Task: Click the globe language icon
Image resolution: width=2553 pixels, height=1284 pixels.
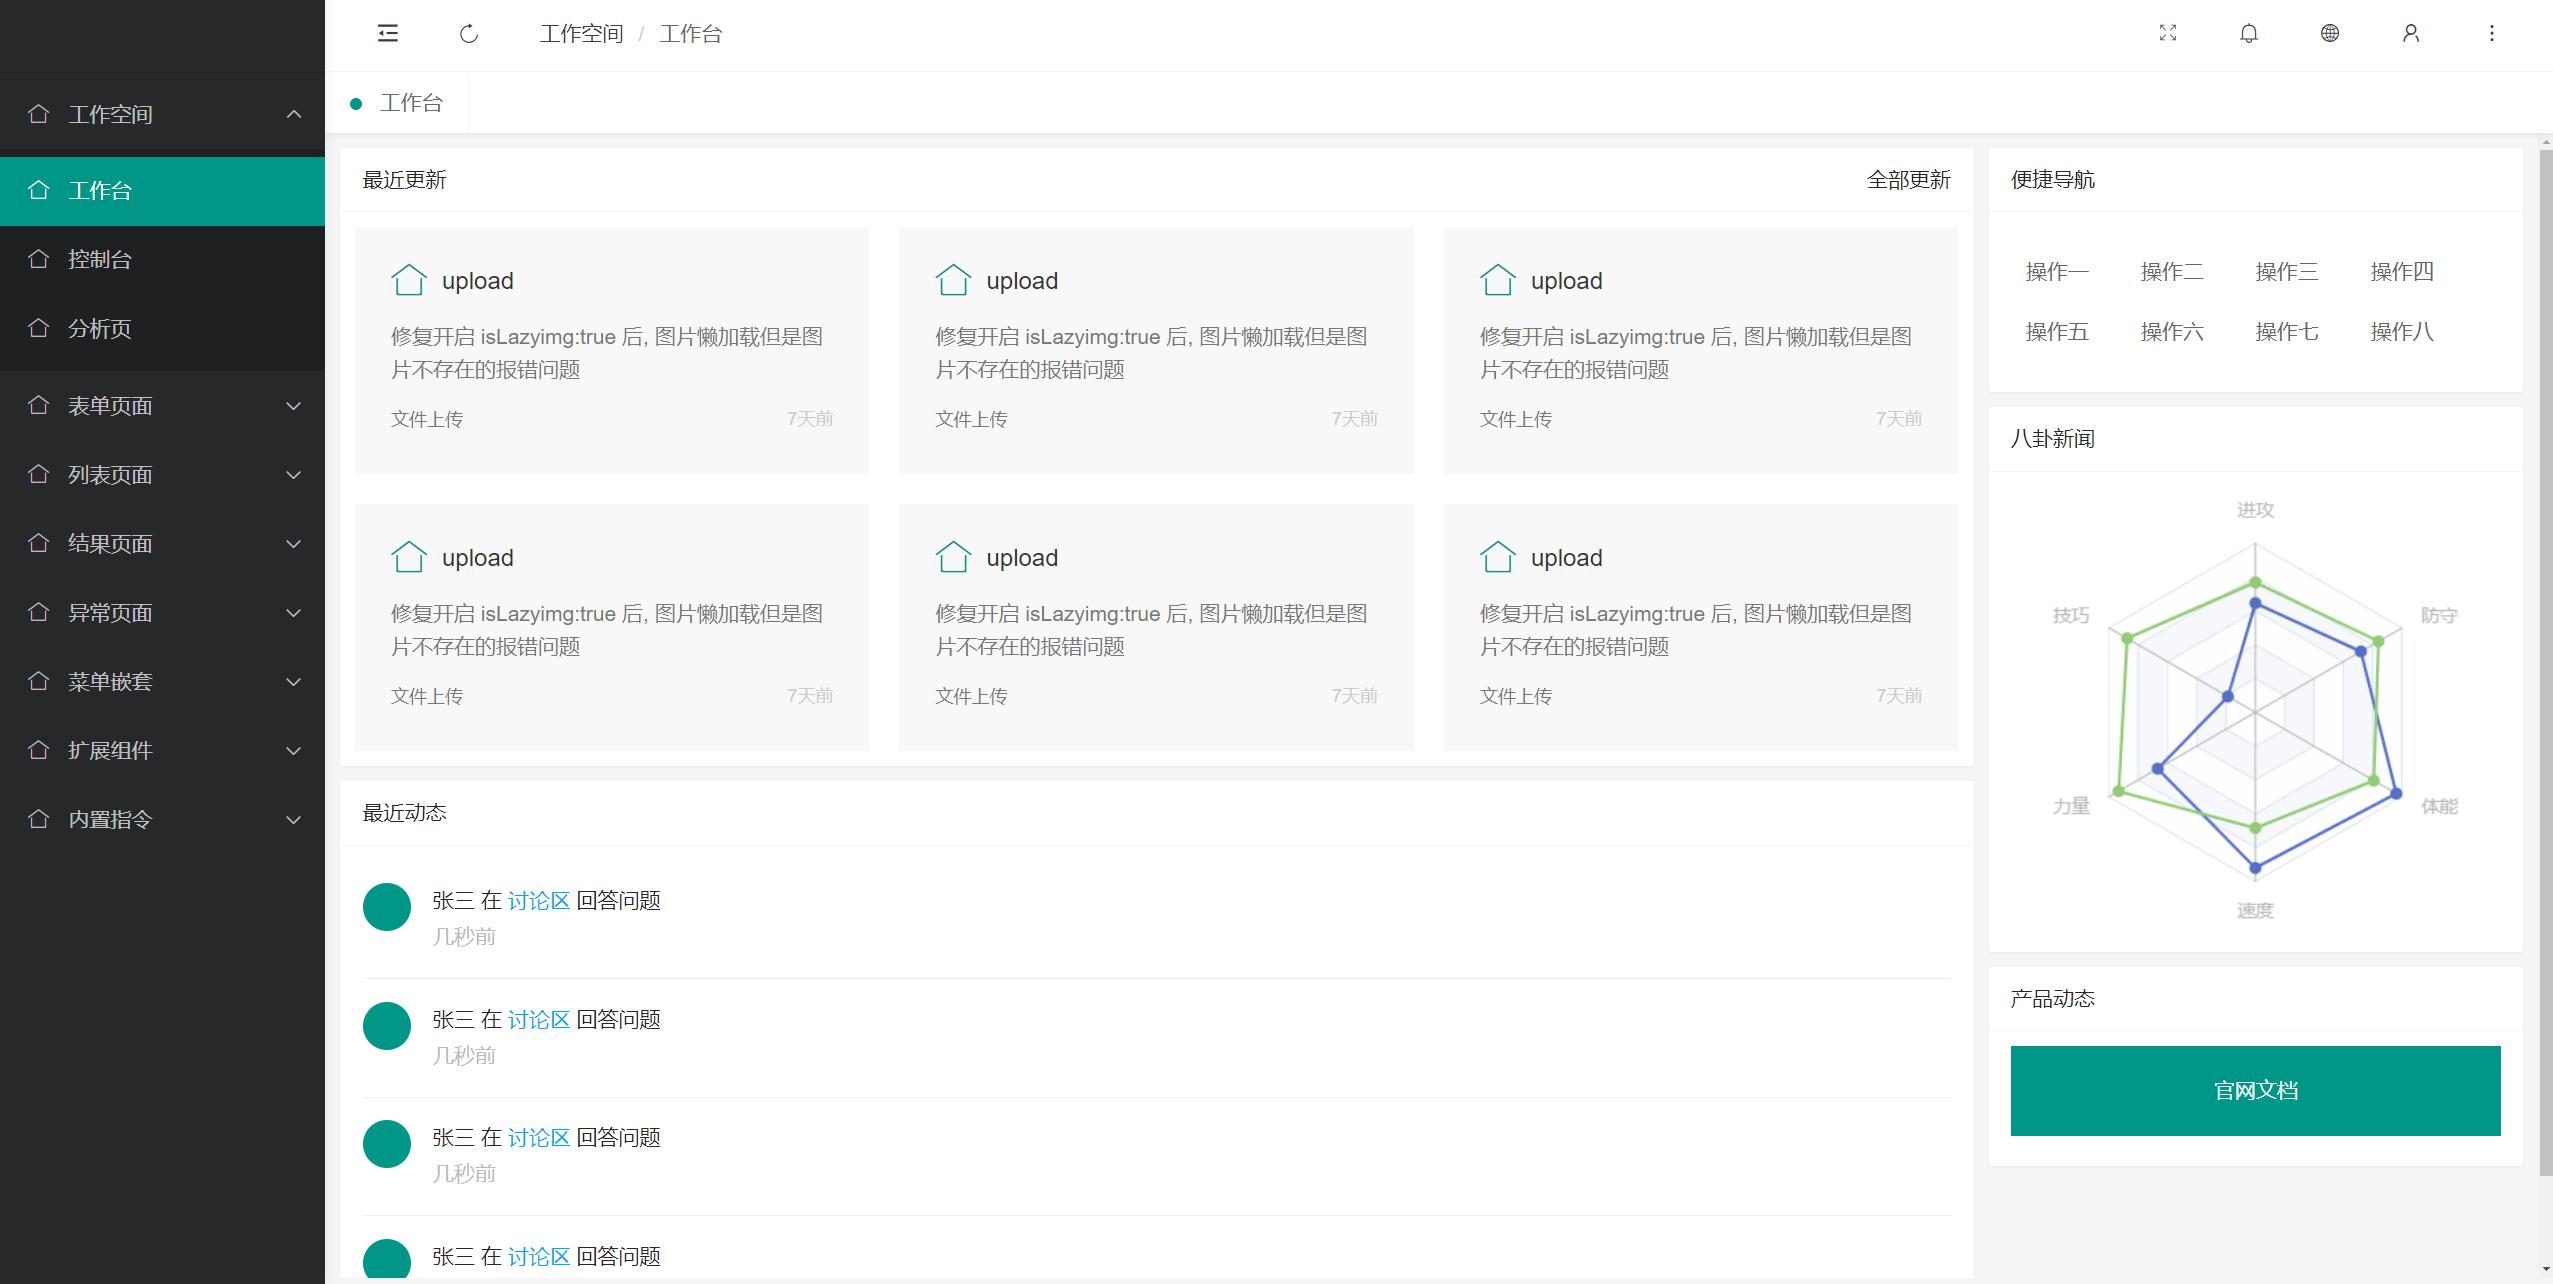Action: (2329, 33)
